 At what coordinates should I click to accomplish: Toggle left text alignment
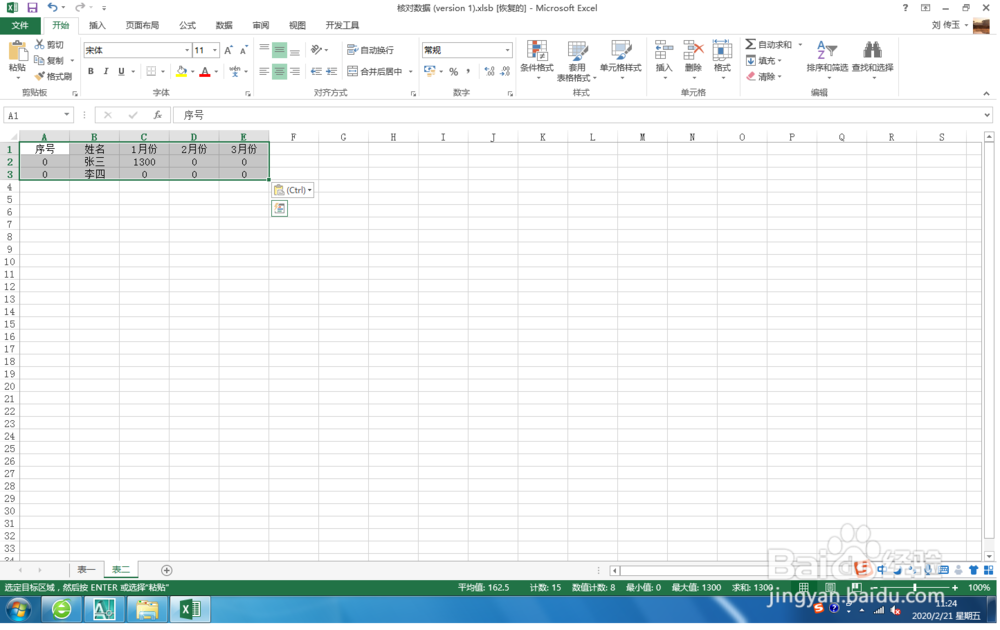[264, 71]
